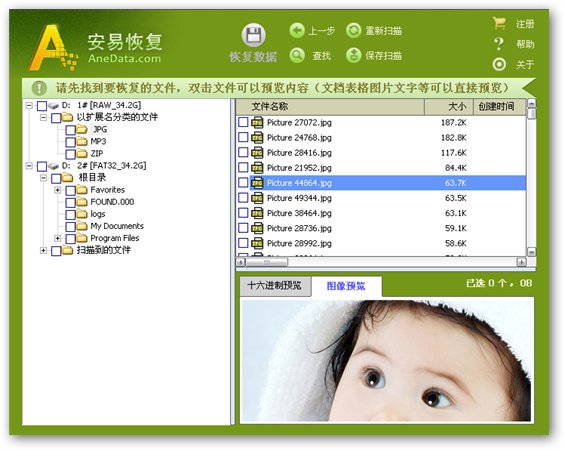Image resolution: width=564 pixels, height=450 pixels.
Task: Click the floppy disk recover data icon
Action: click(253, 35)
